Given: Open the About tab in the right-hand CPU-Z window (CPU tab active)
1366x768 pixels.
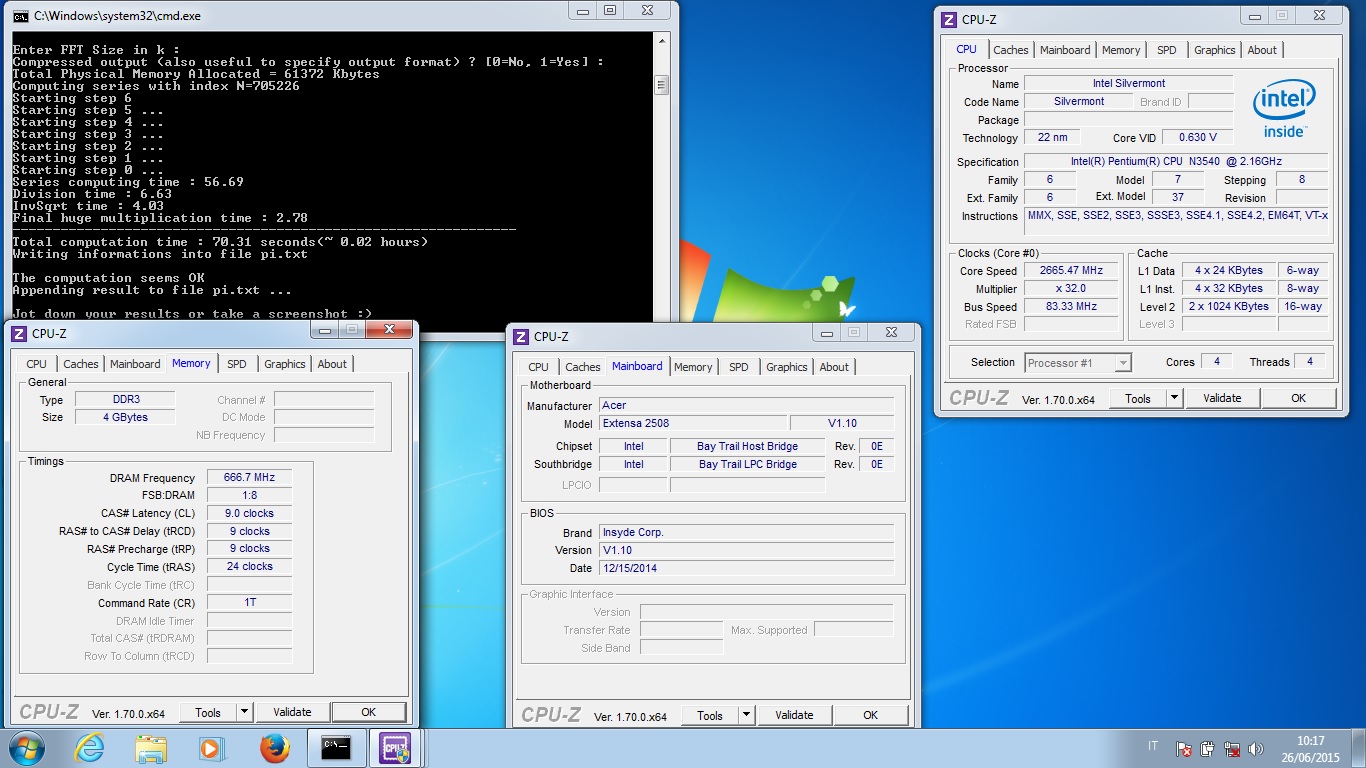Looking at the screenshot, I should 1262,50.
